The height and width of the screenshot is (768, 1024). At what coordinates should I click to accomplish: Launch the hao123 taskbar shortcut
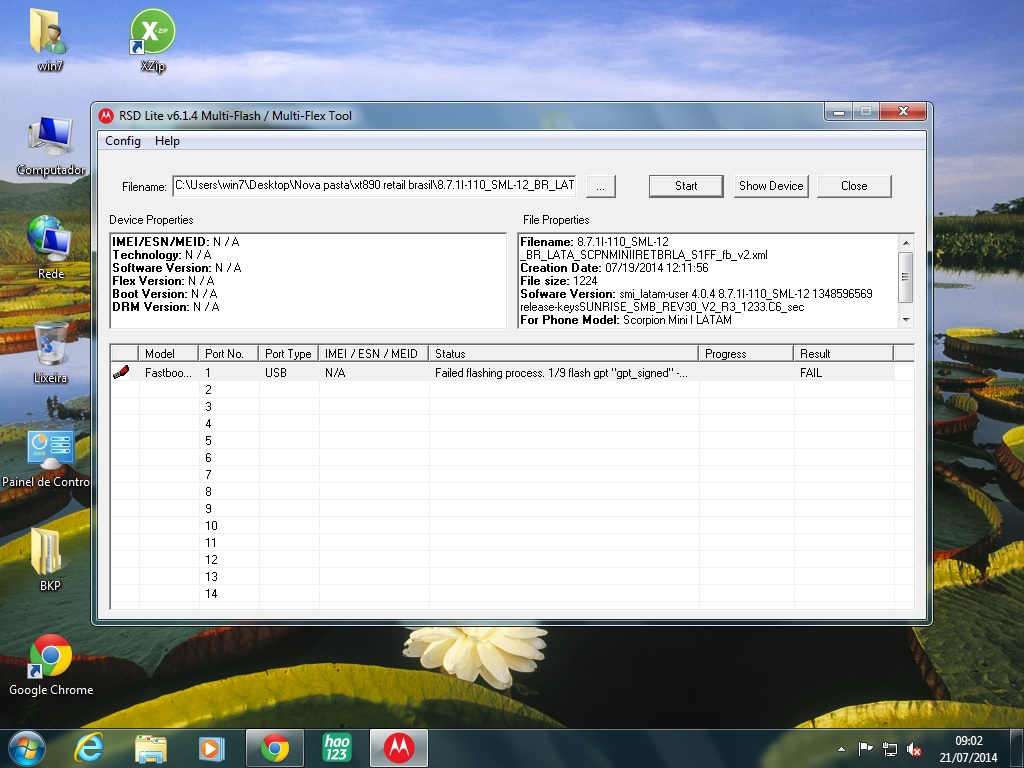[337, 747]
